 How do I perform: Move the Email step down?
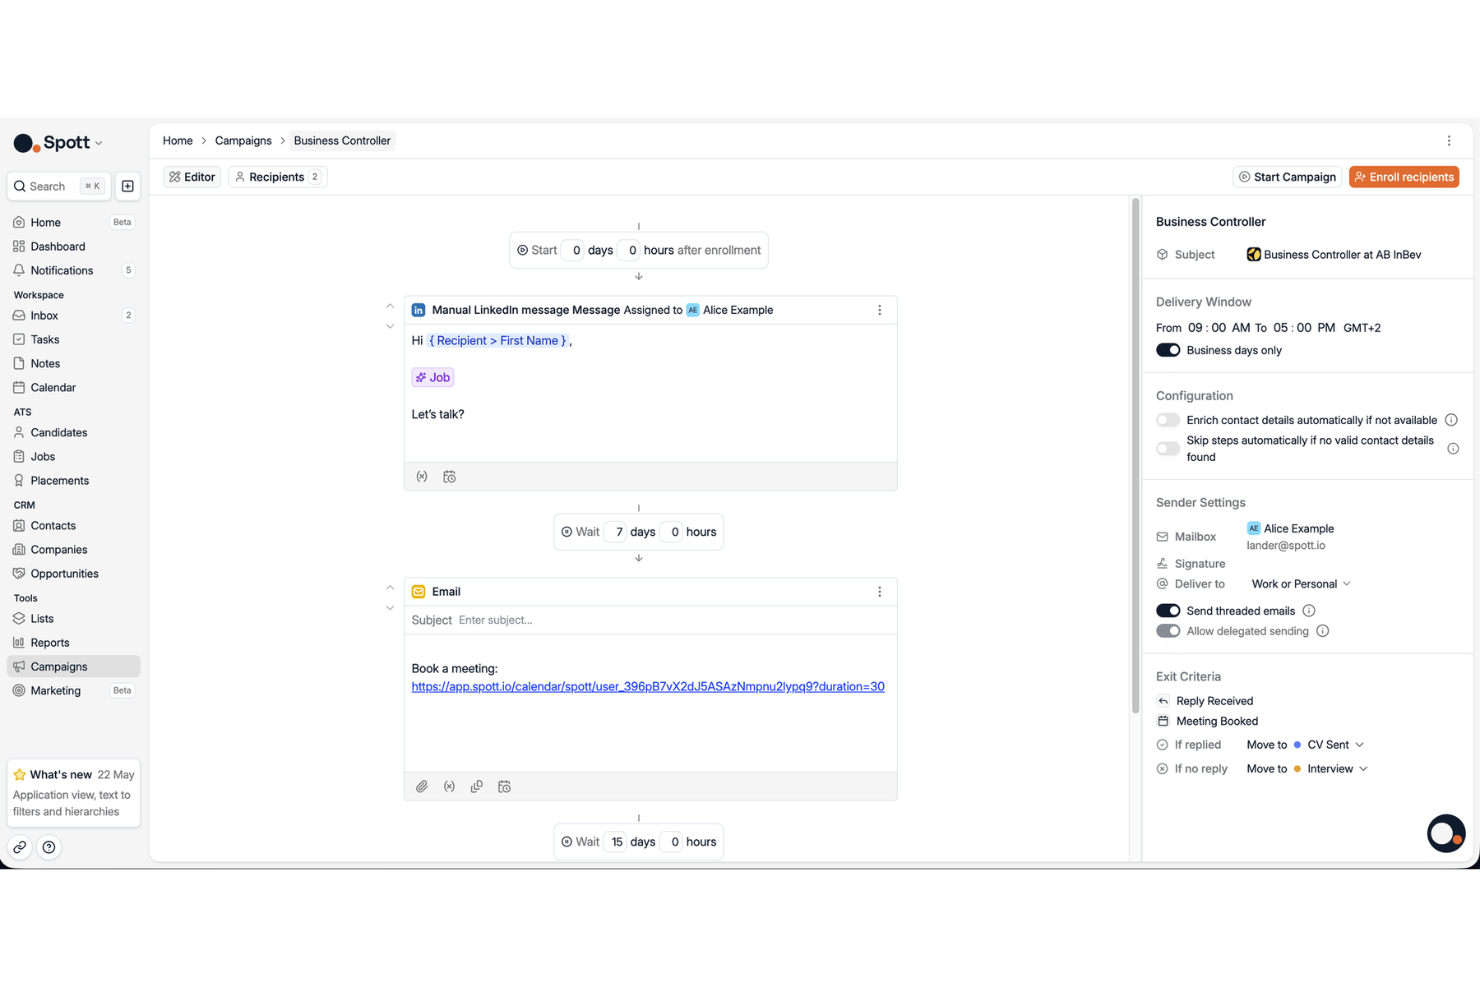point(390,608)
